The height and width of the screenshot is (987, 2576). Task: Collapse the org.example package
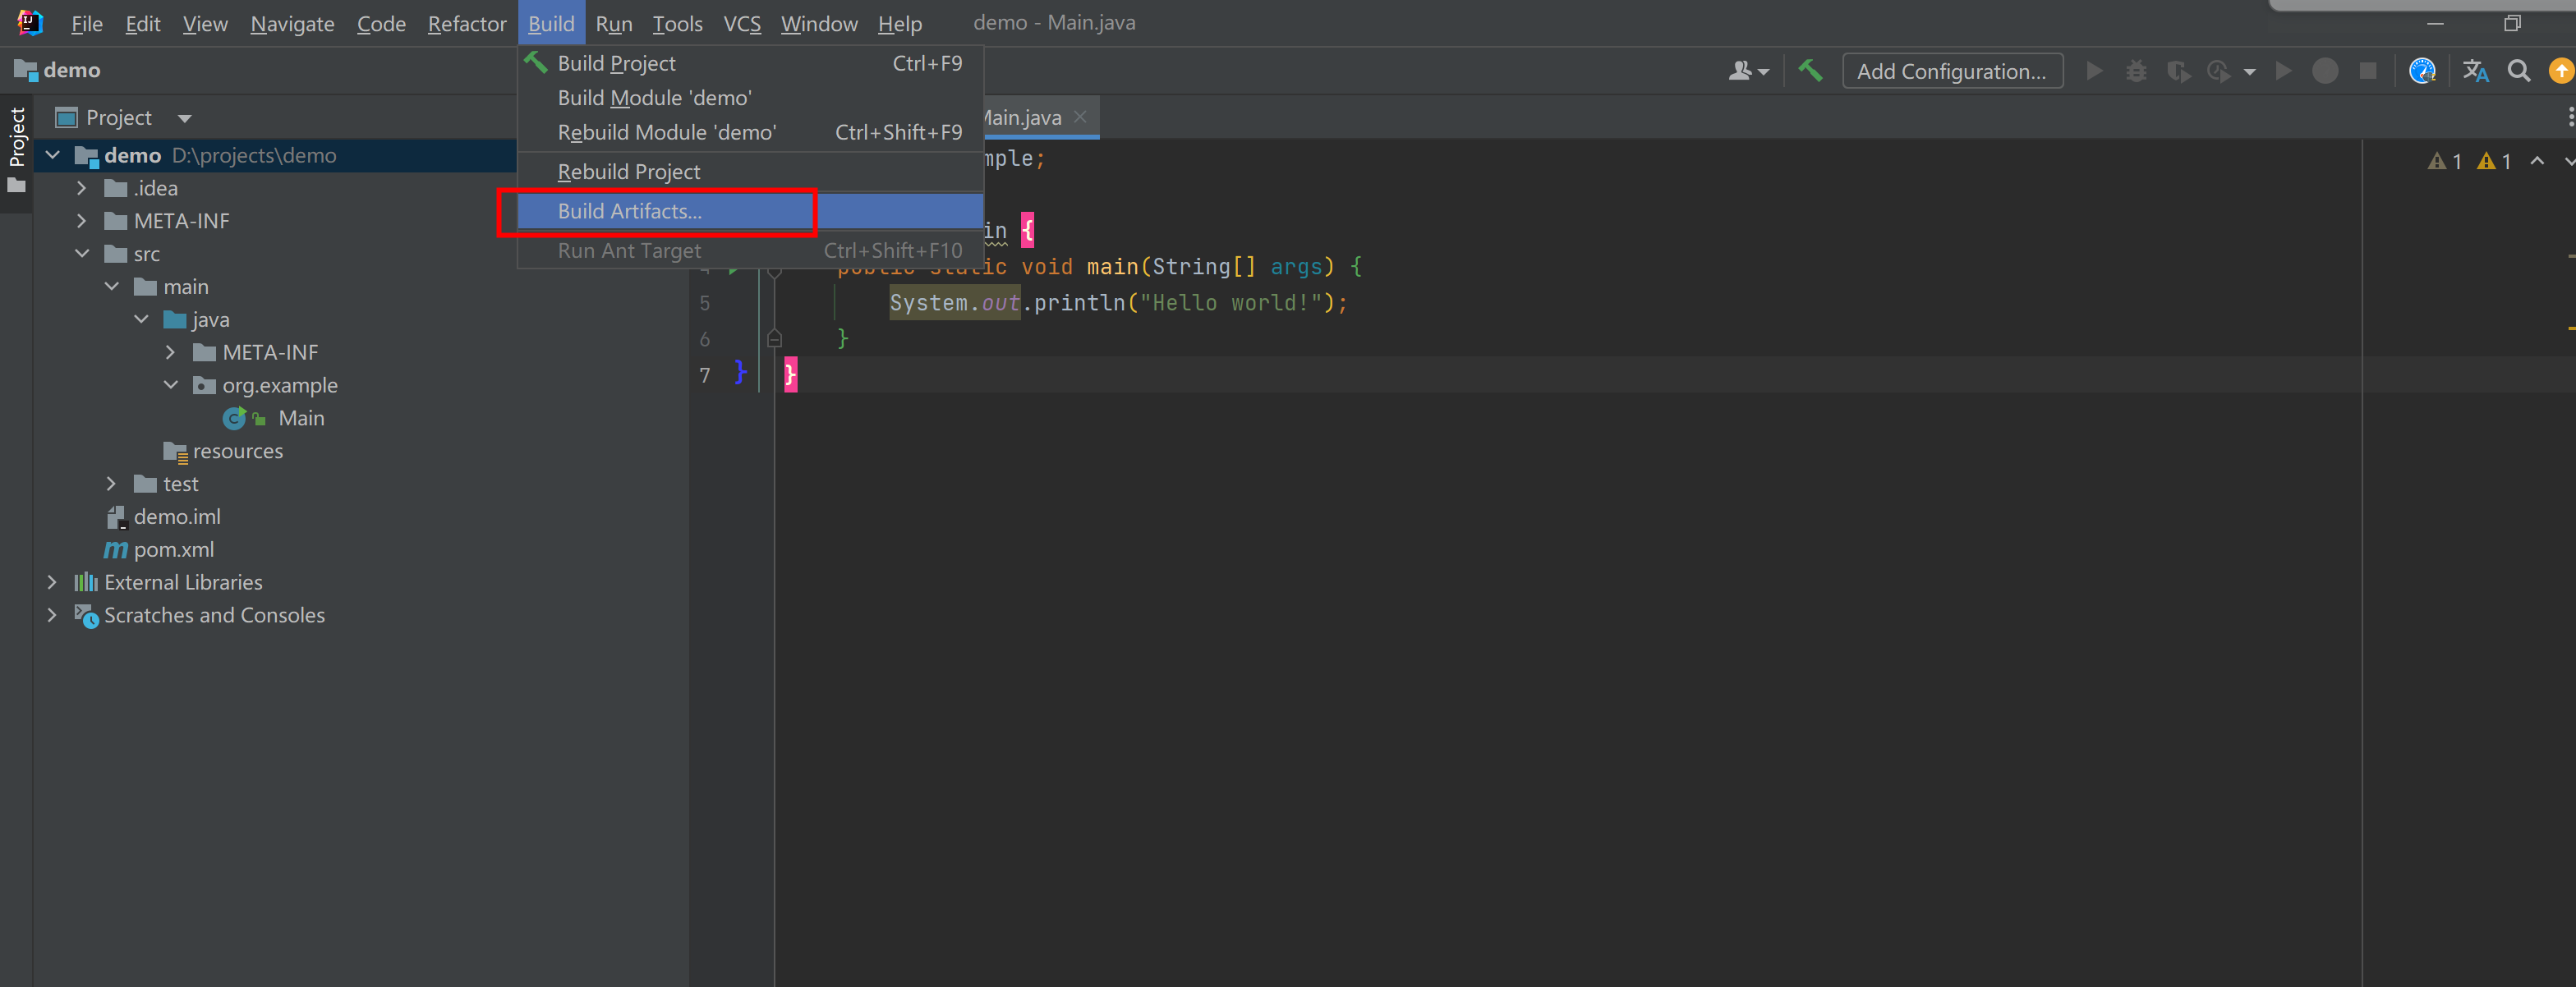coord(171,385)
